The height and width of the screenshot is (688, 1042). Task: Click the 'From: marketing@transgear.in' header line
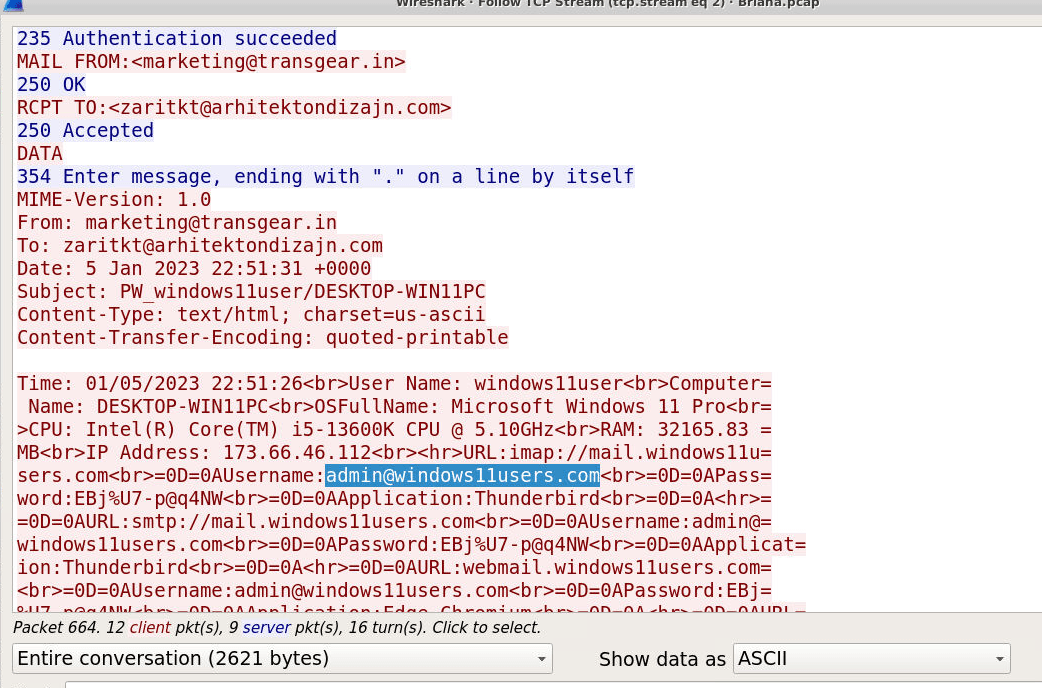point(177,222)
